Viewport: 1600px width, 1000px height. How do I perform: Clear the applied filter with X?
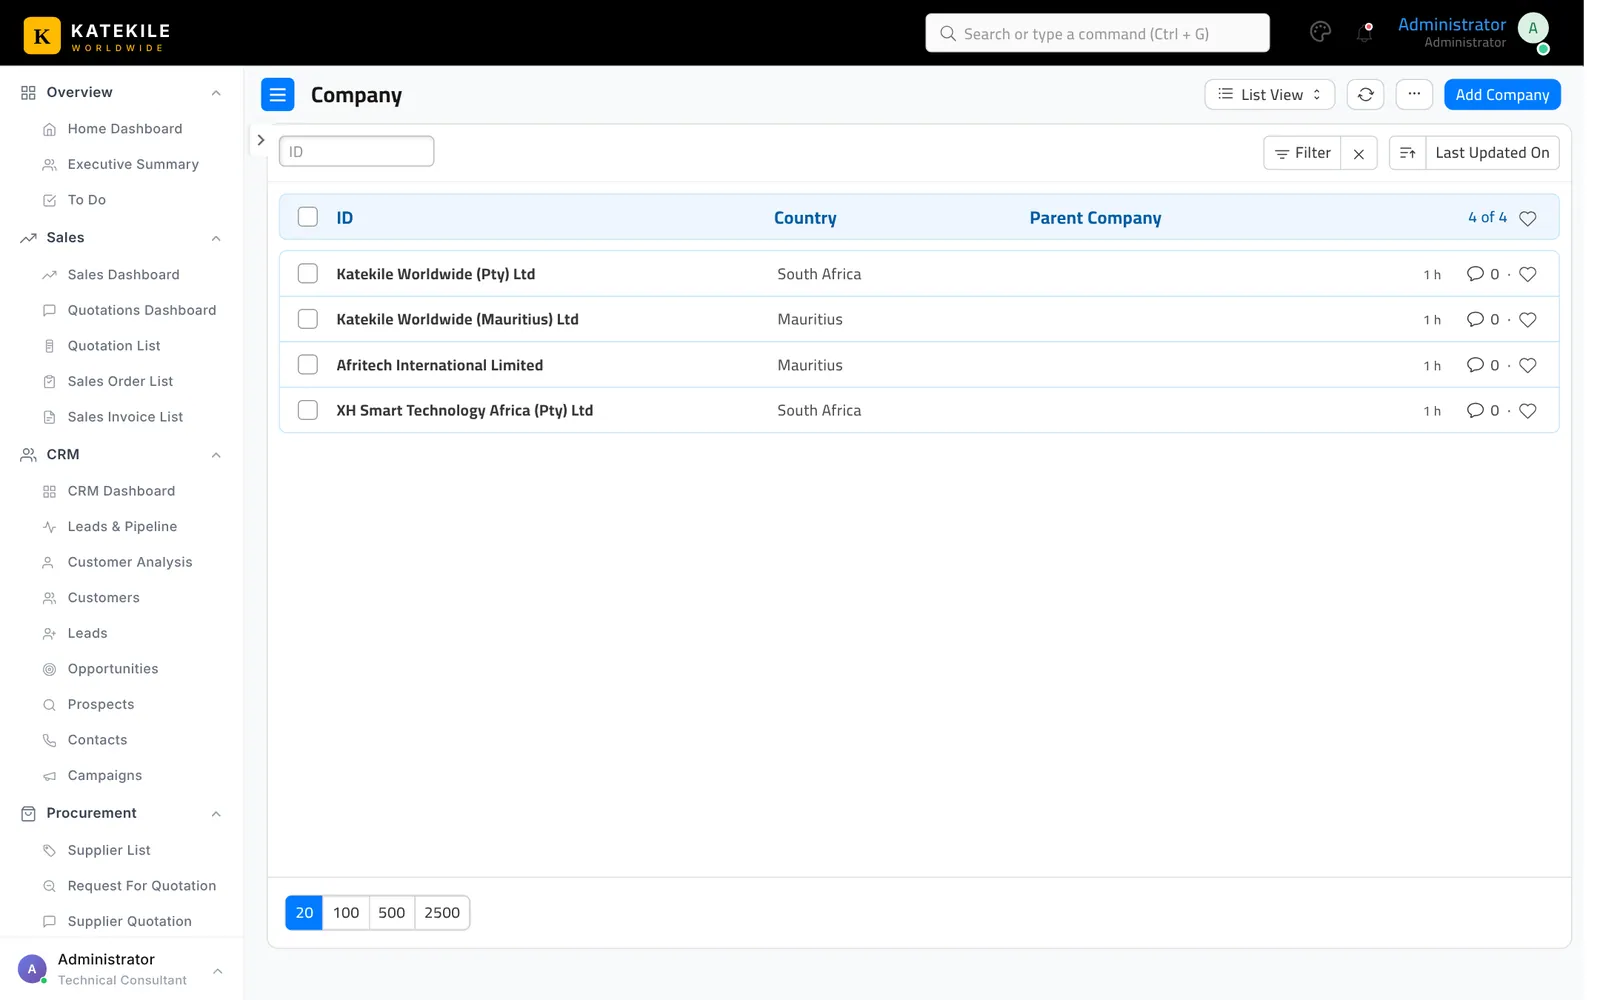(1359, 153)
